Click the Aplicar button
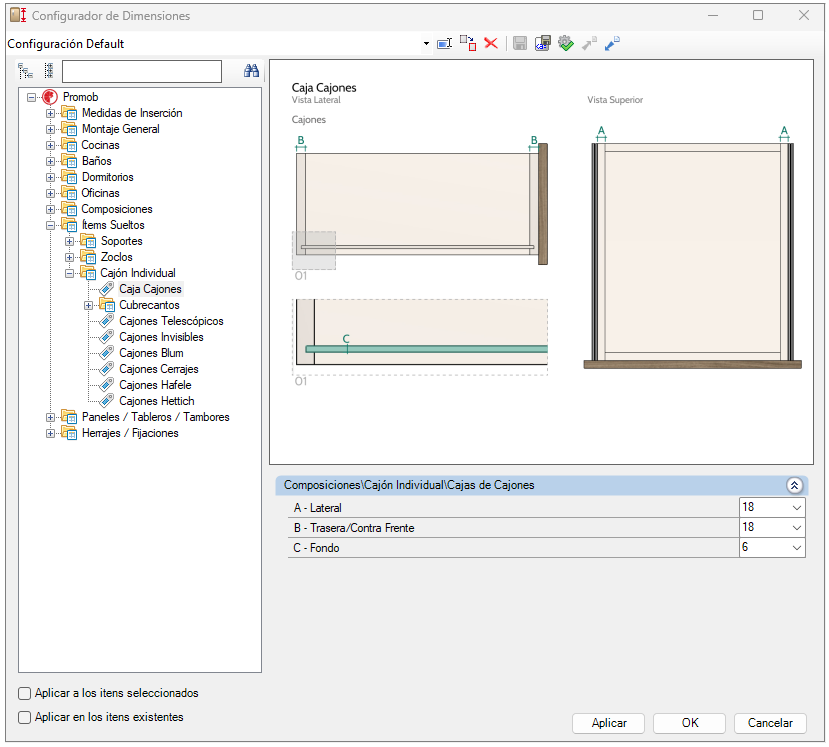 tap(609, 723)
